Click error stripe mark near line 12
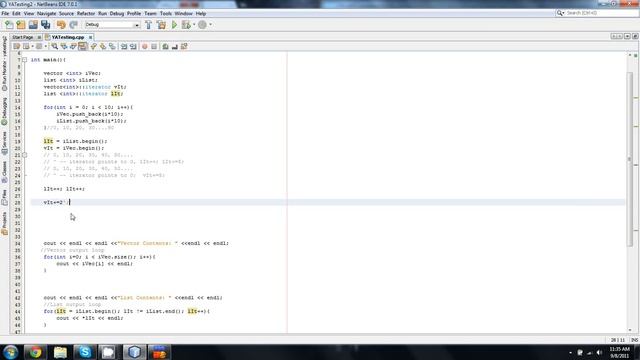Viewport: 640px width, 360px height. tap(636, 98)
